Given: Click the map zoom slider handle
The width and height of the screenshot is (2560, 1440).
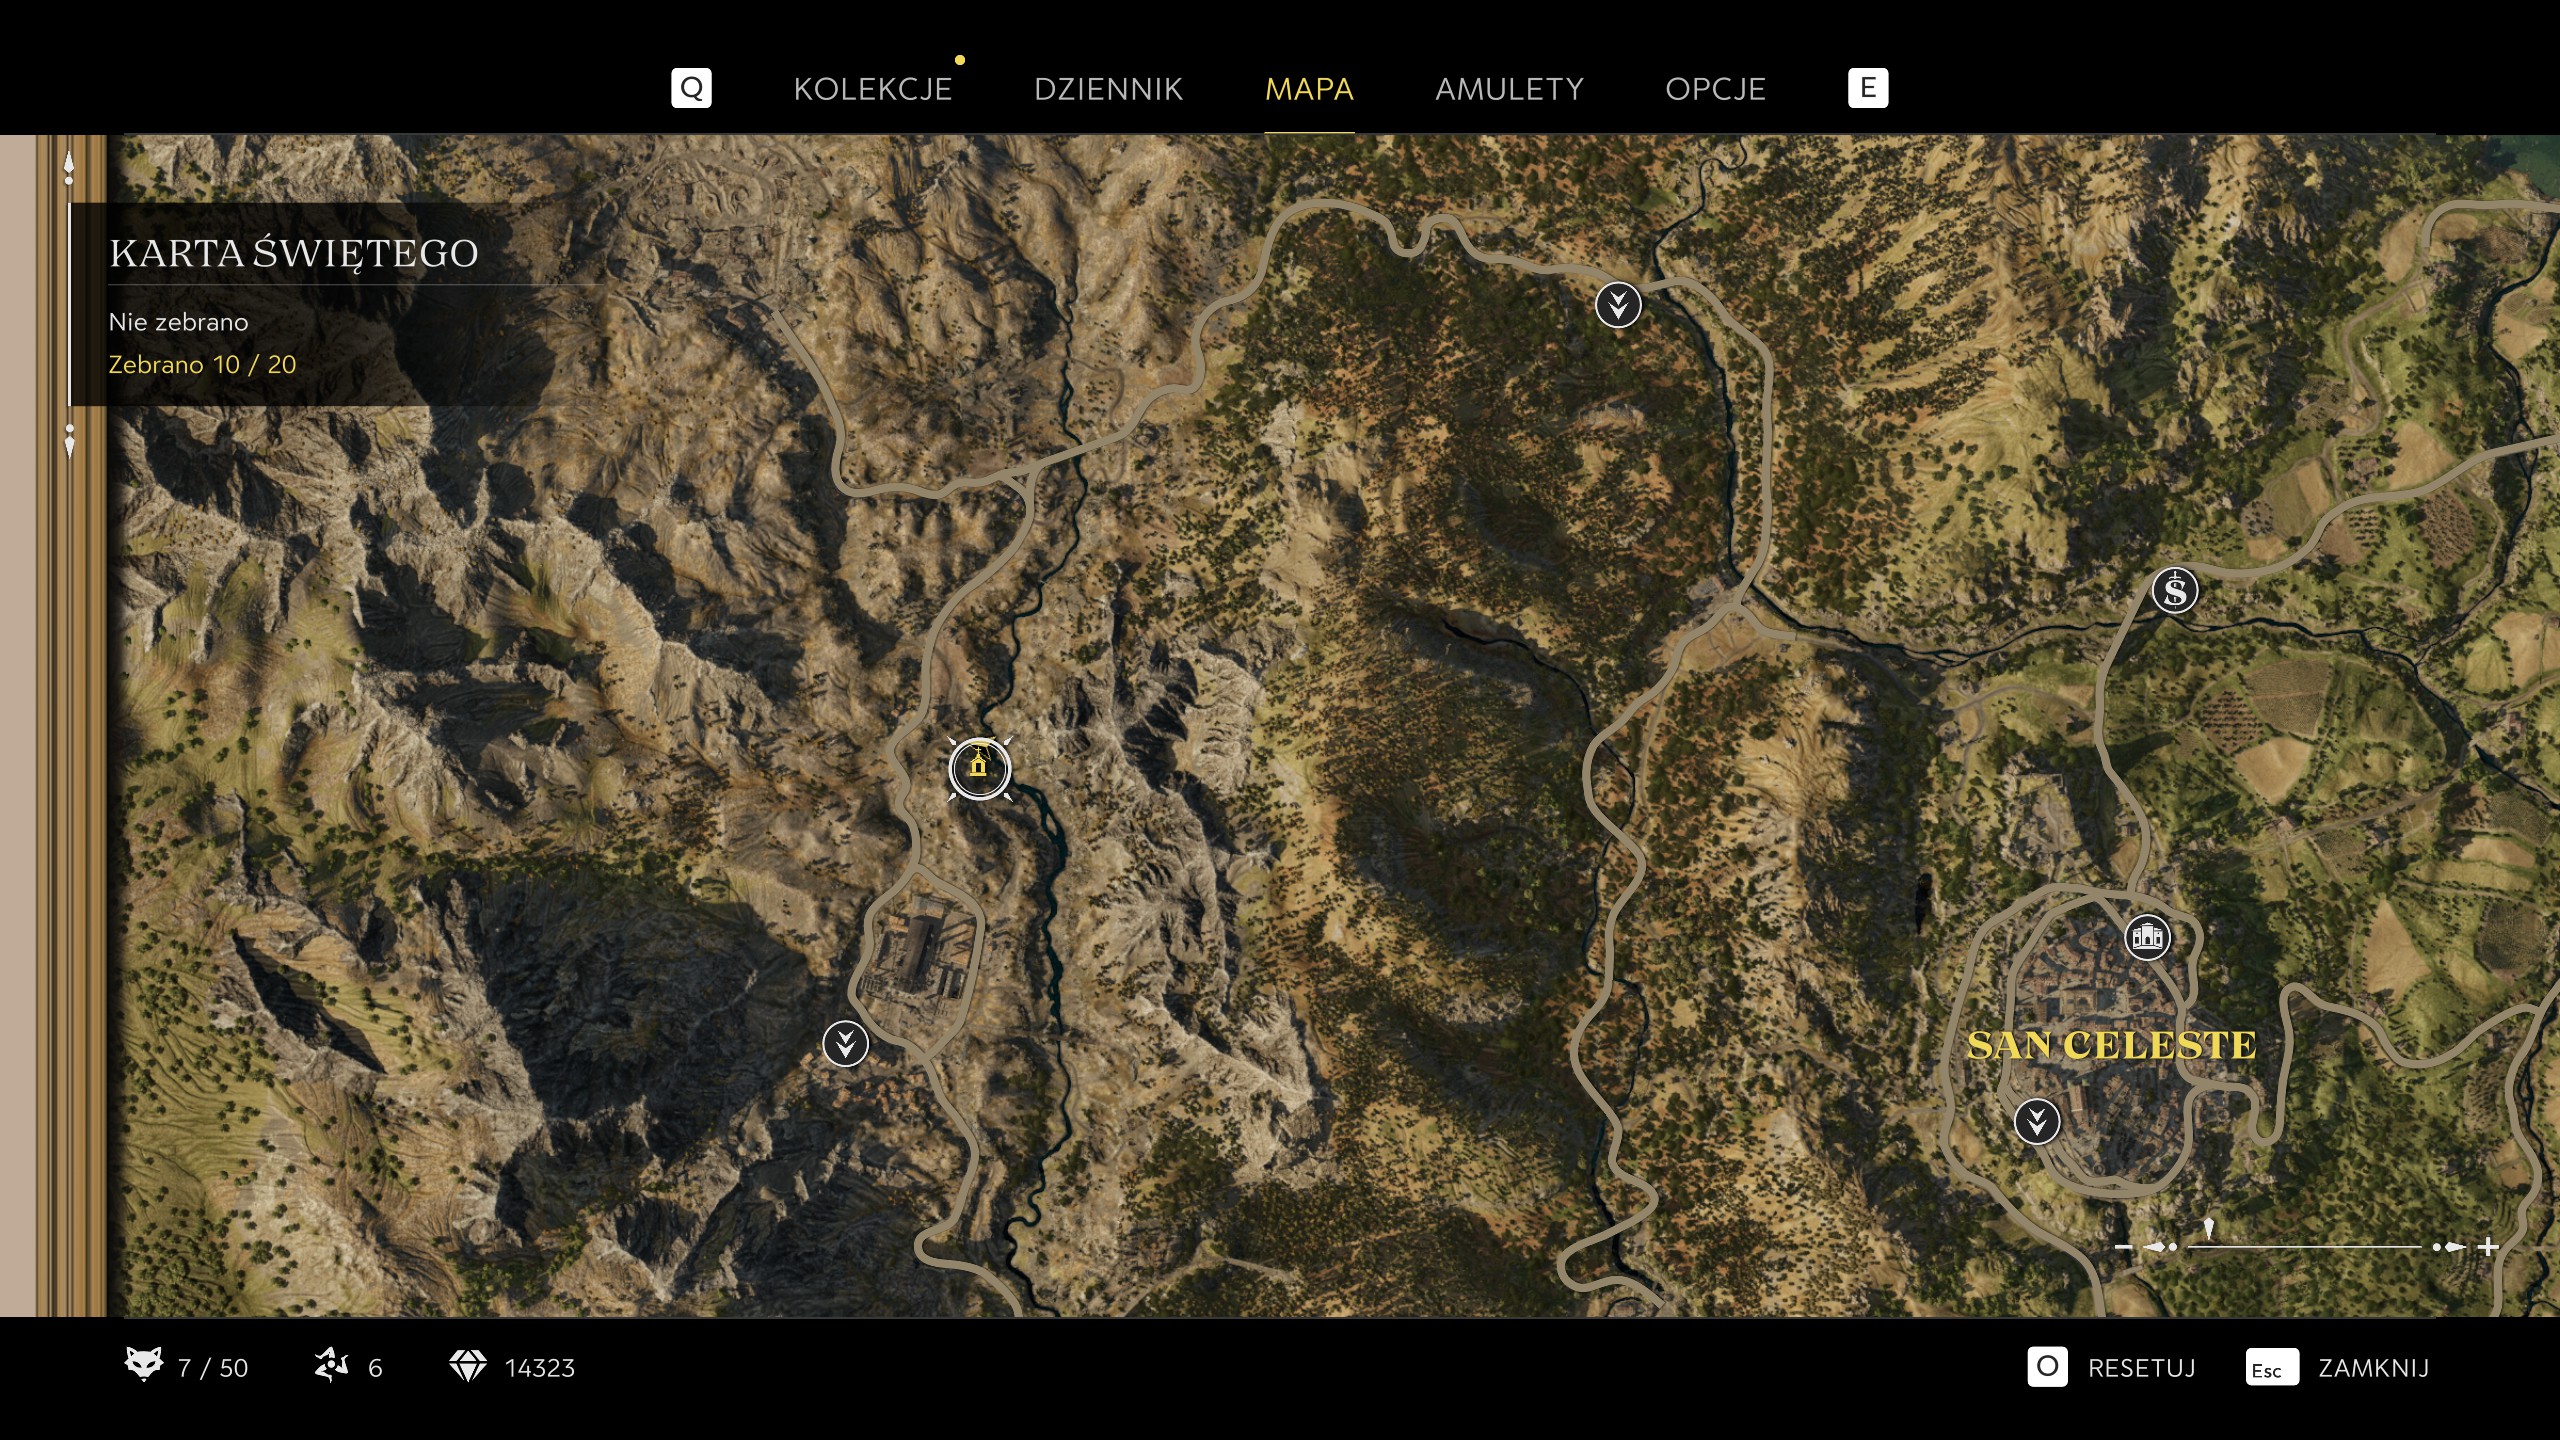Looking at the screenshot, I should coord(2209,1229).
